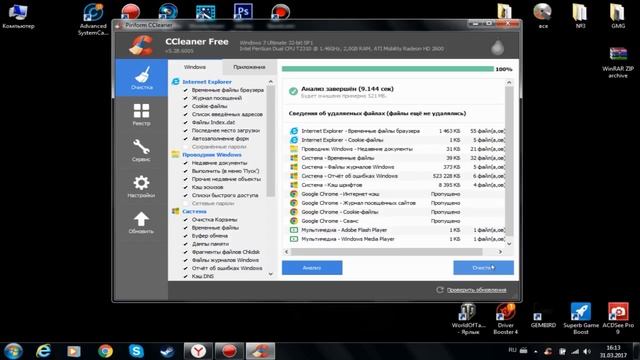Uncheck Буфер обмена checkbox
The width and height of the screenshot is (640, 360).
coord(186,236)
